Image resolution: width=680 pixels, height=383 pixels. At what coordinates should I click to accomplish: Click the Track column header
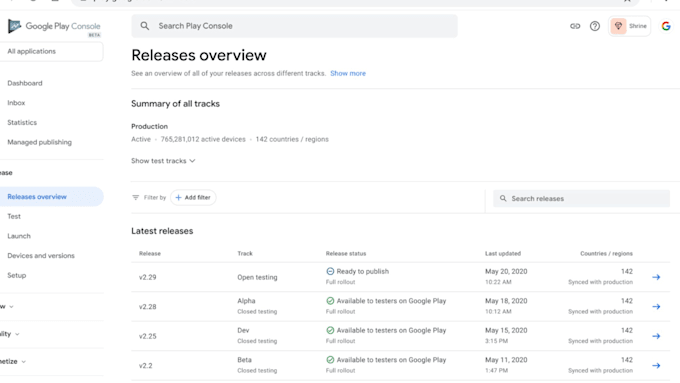[245, 253]
